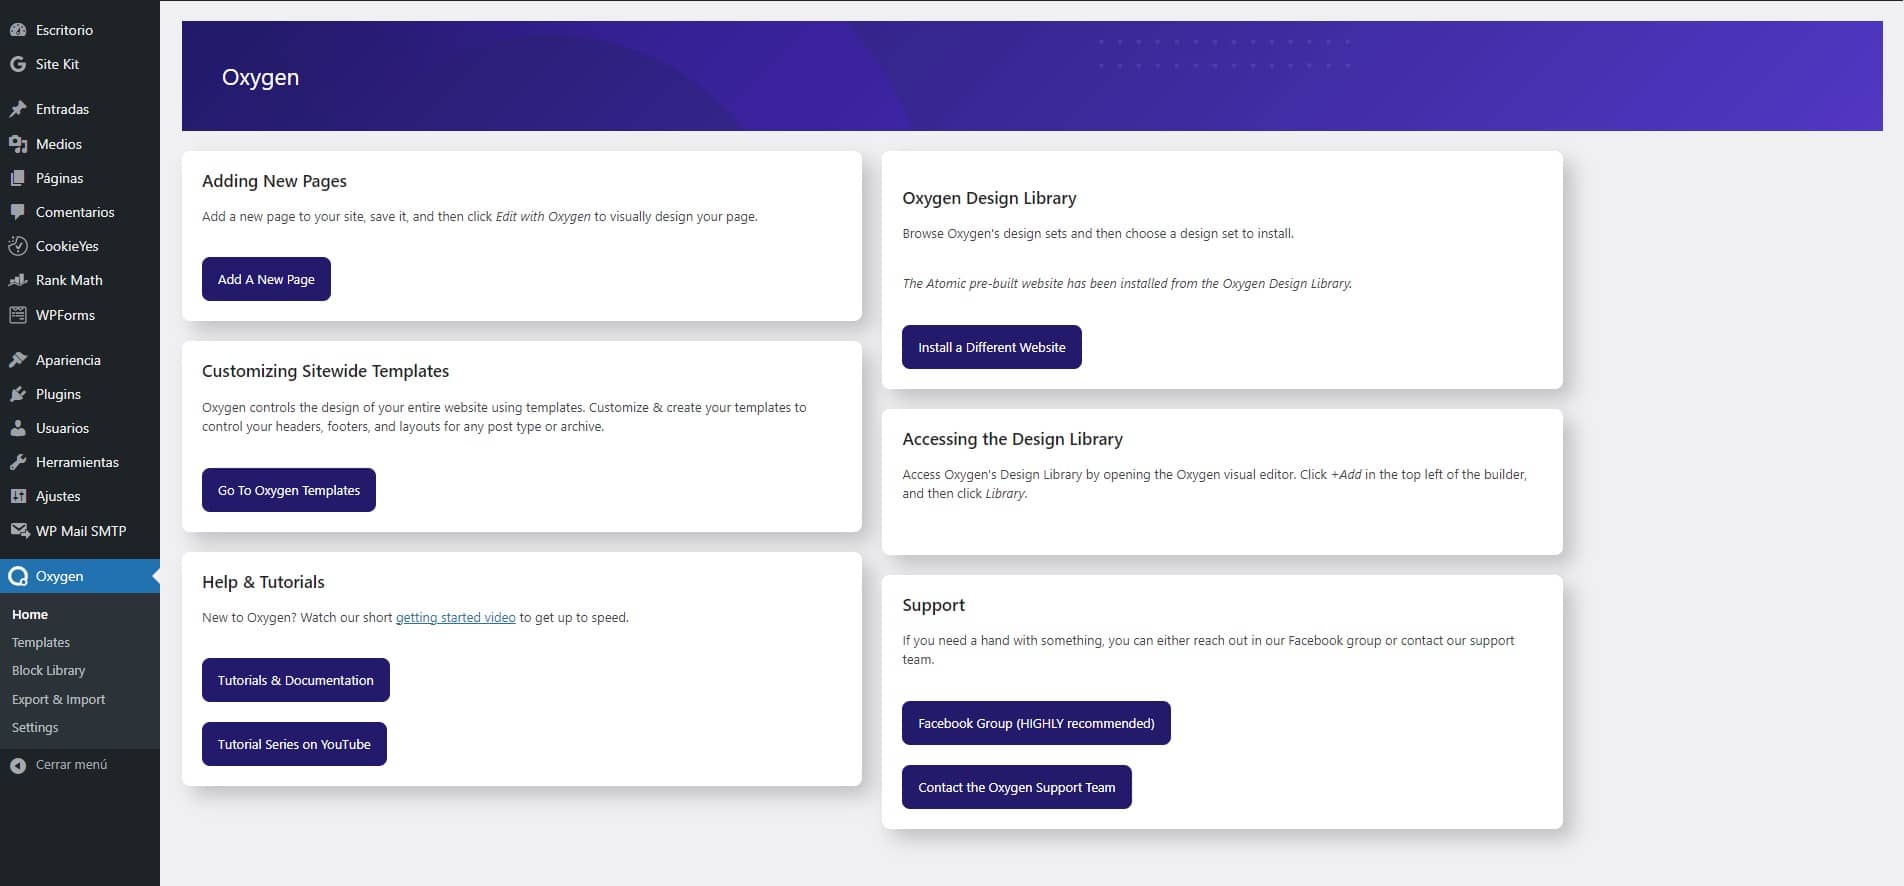Image resolution: width=1904 pixels, height=886 pixels.
Task: Click Tutorial Series on YouTube button
Action: tap(294, 744)
